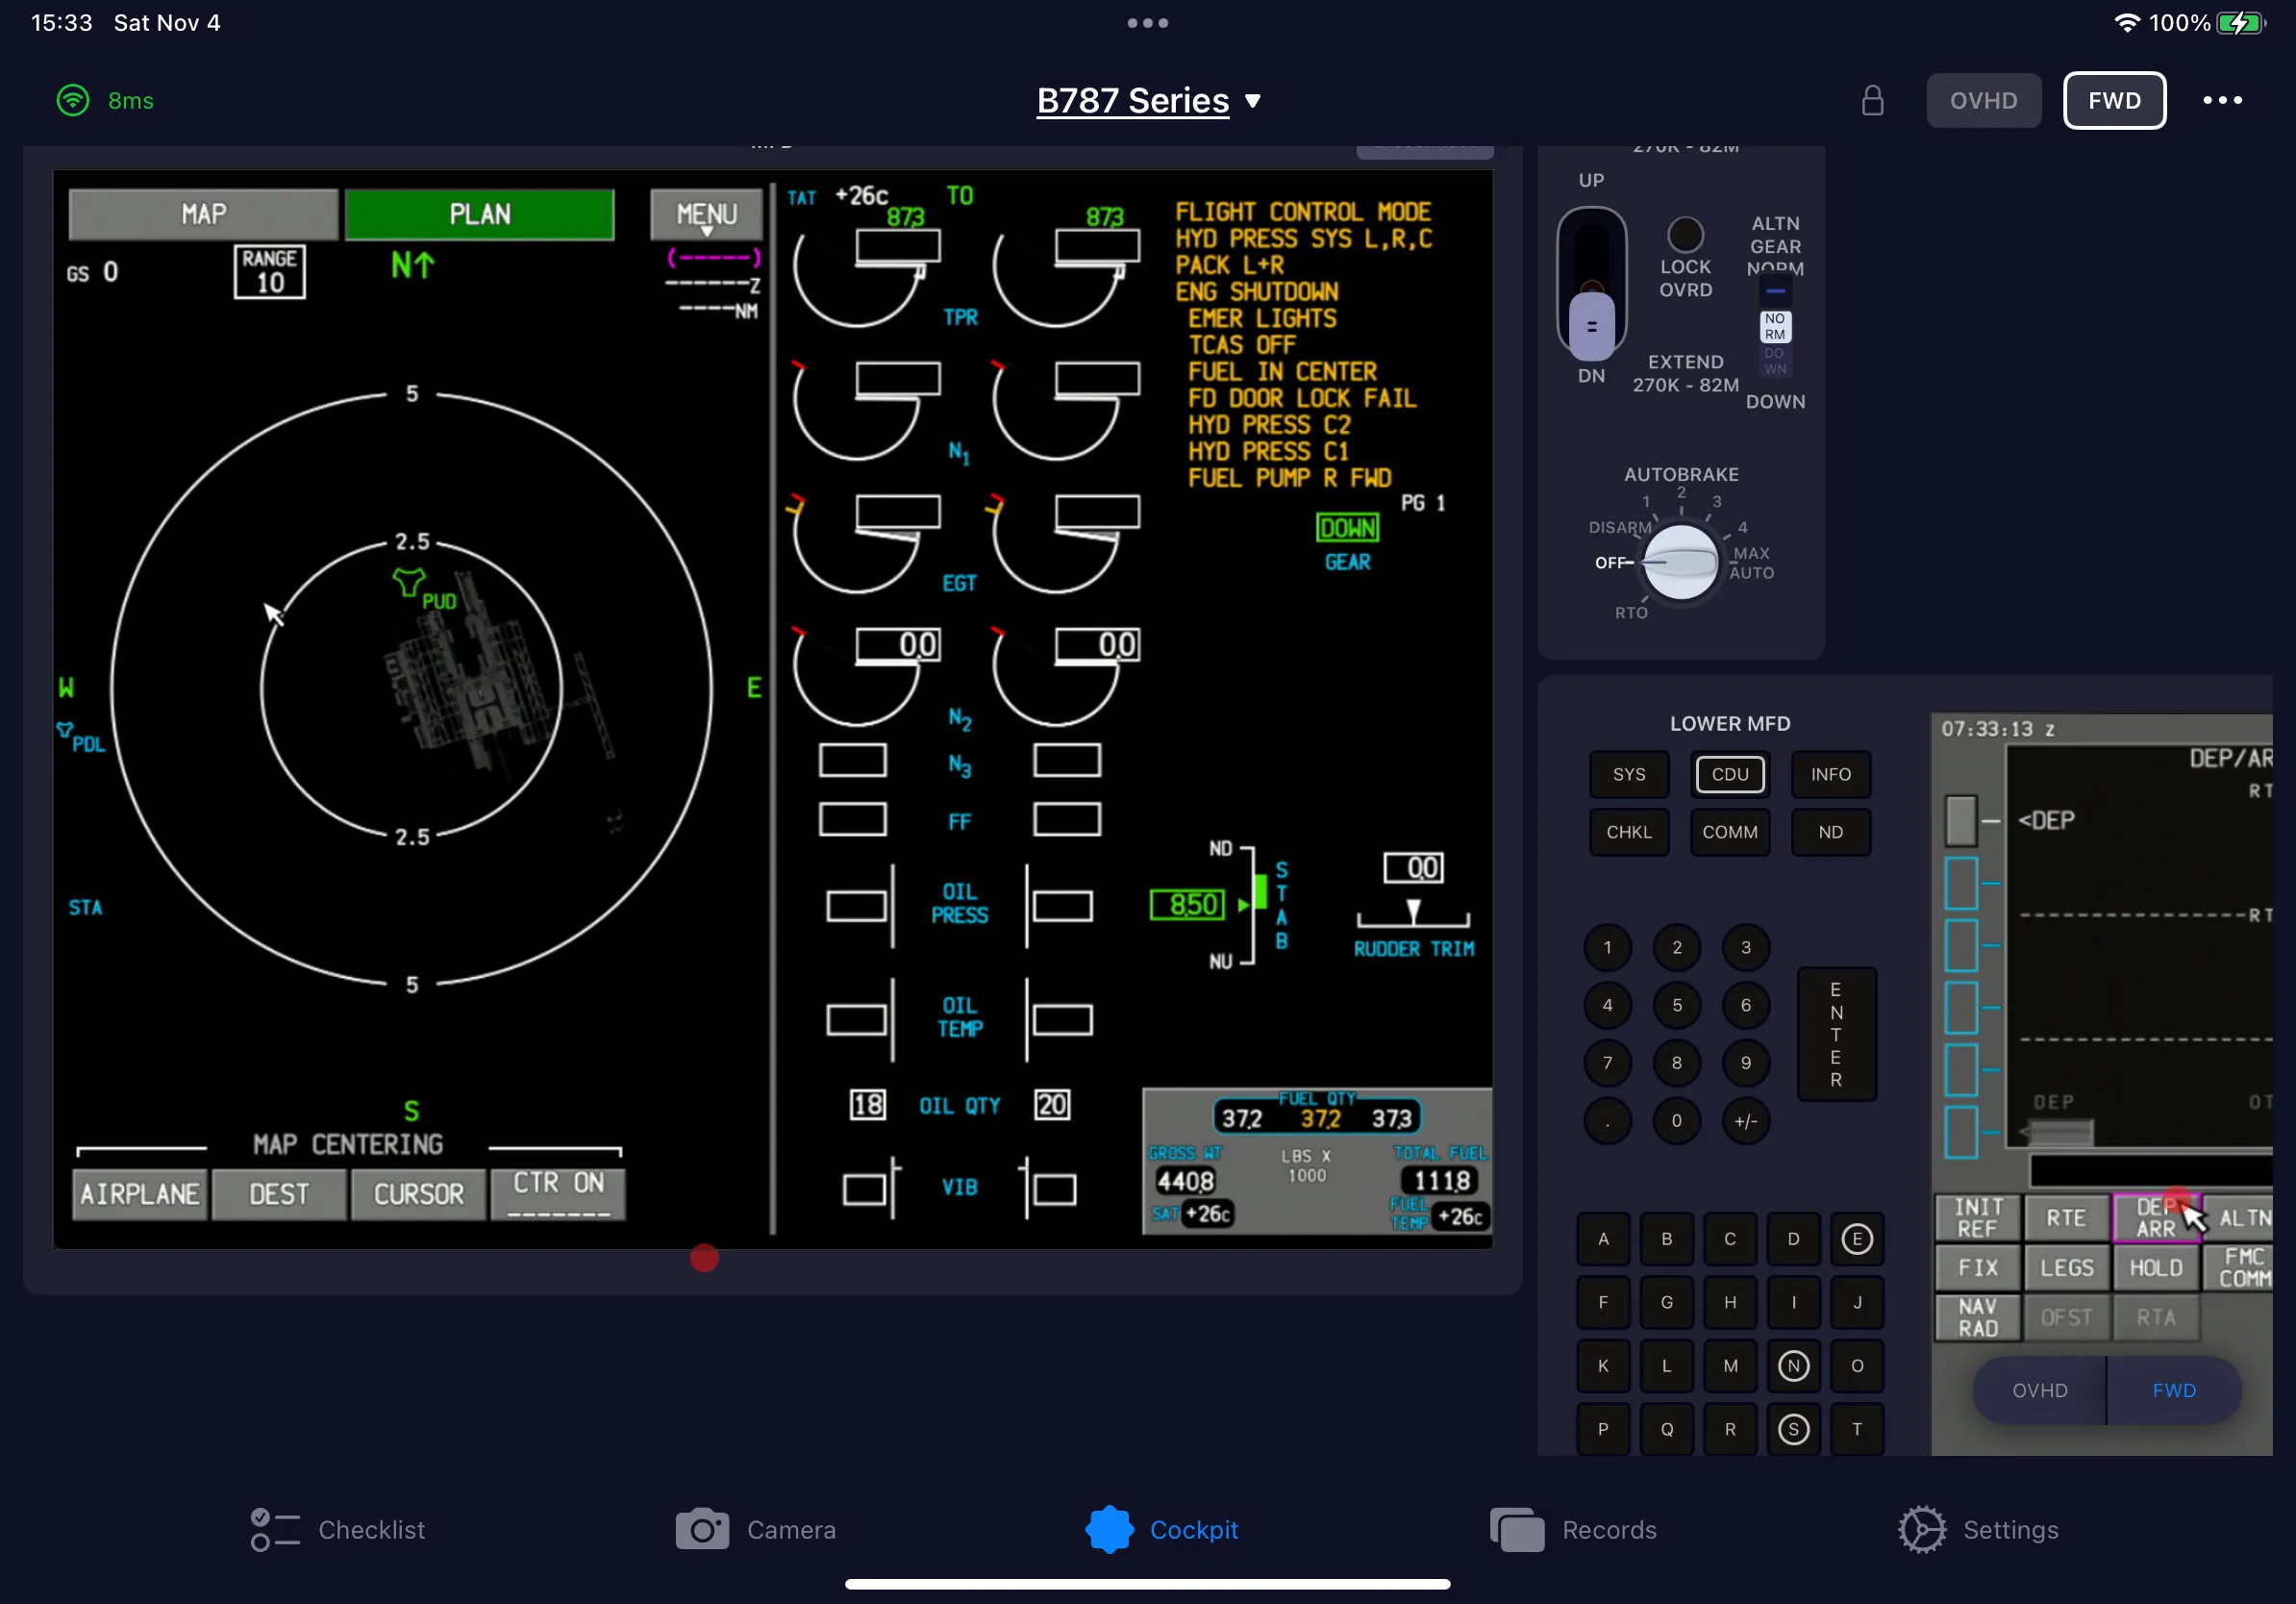The width and height of the screenshot is (2296, 1604).
Task: Select the PLAN mode on the ND
Action: tap(479, 214)
